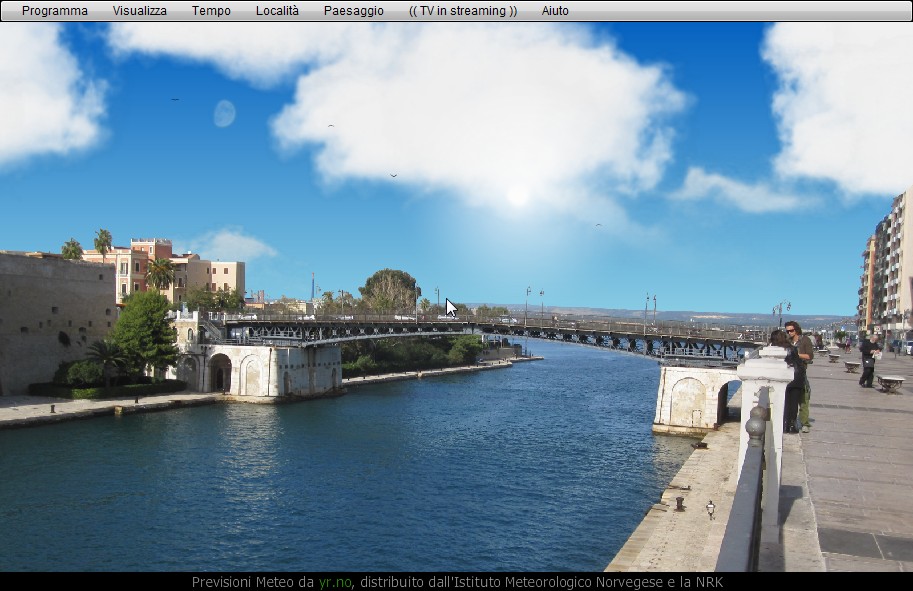Viewport: 913px width, 591px height.
Task: Open the (( TV in streaming )) menu
Action: (463, 11)
